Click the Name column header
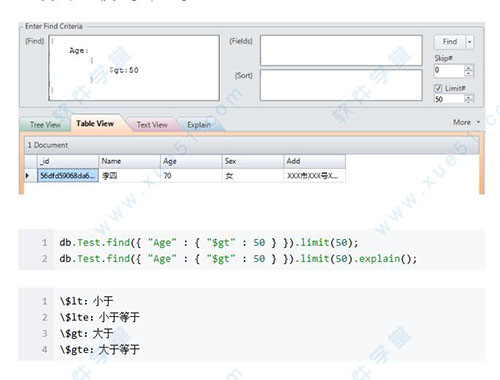500x380 pixels. (x=129, y=161)
